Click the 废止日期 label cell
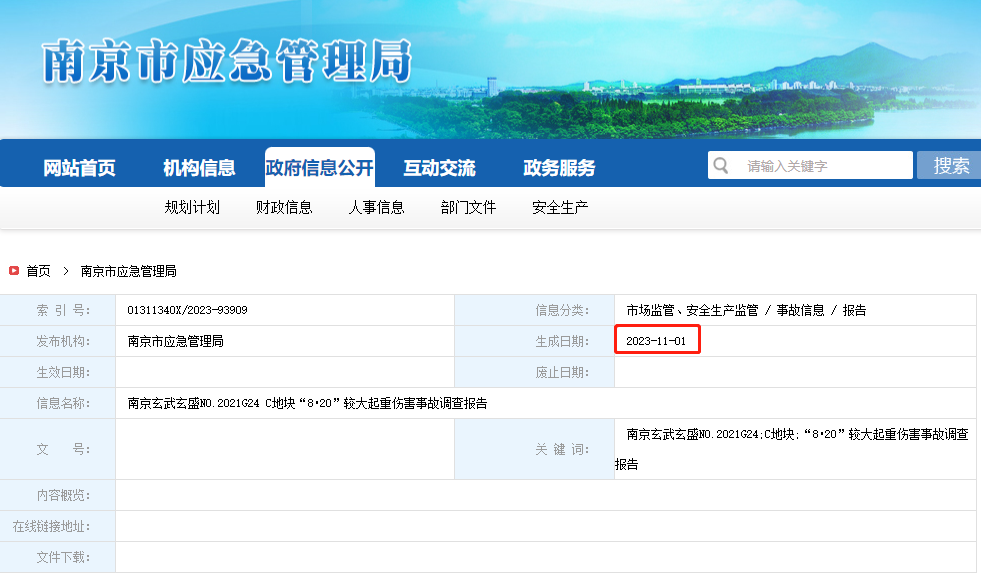981x581 pixels. 534,372
